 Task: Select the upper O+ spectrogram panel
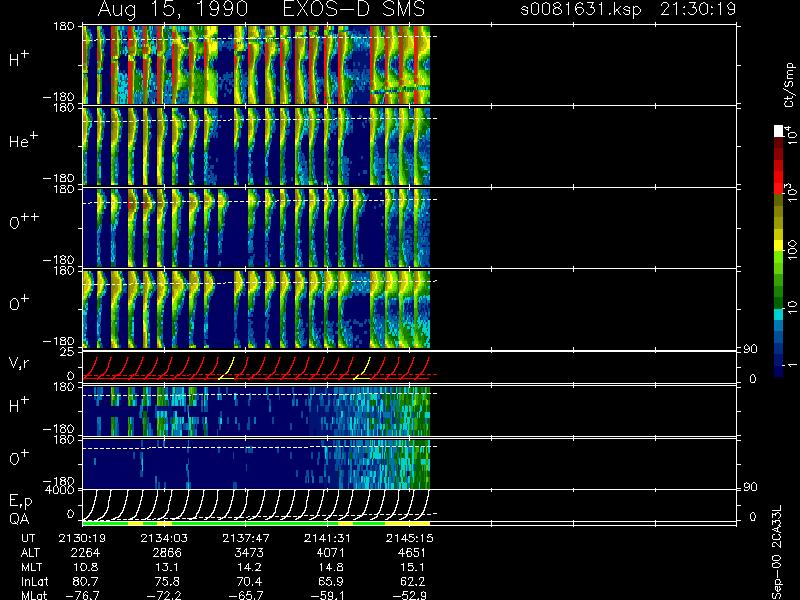pyautogui.click(x=256, y=309)
